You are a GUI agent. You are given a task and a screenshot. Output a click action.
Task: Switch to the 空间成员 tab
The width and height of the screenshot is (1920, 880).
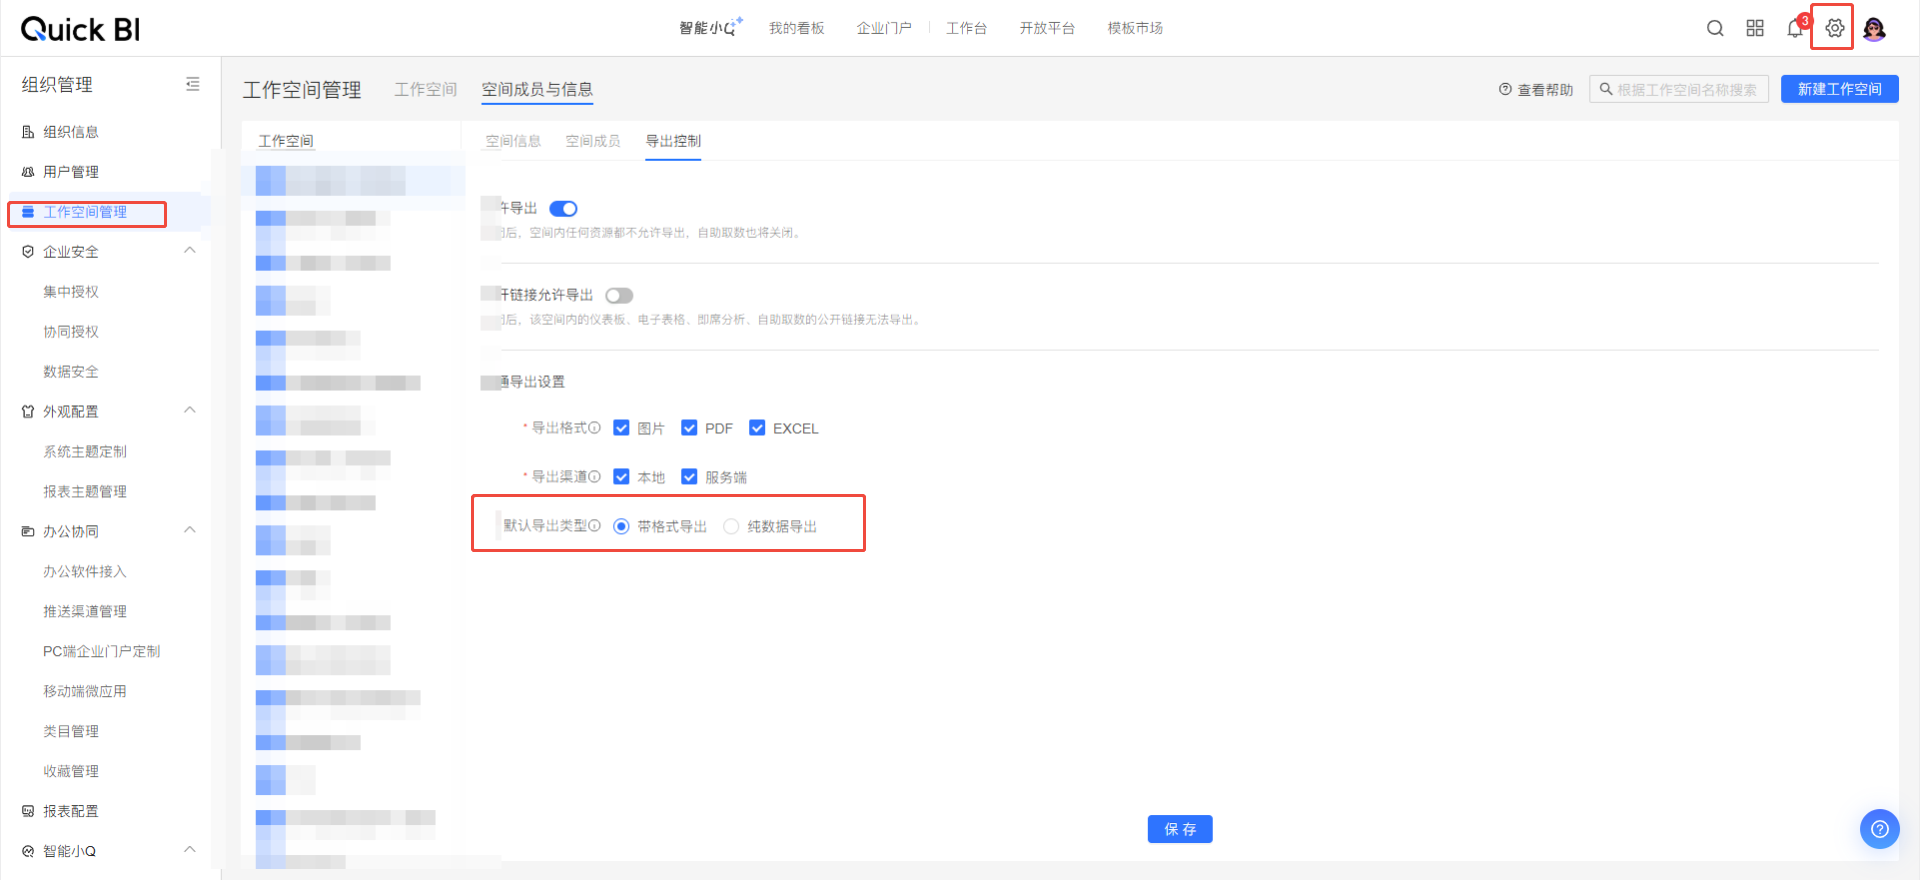point(593,141)
